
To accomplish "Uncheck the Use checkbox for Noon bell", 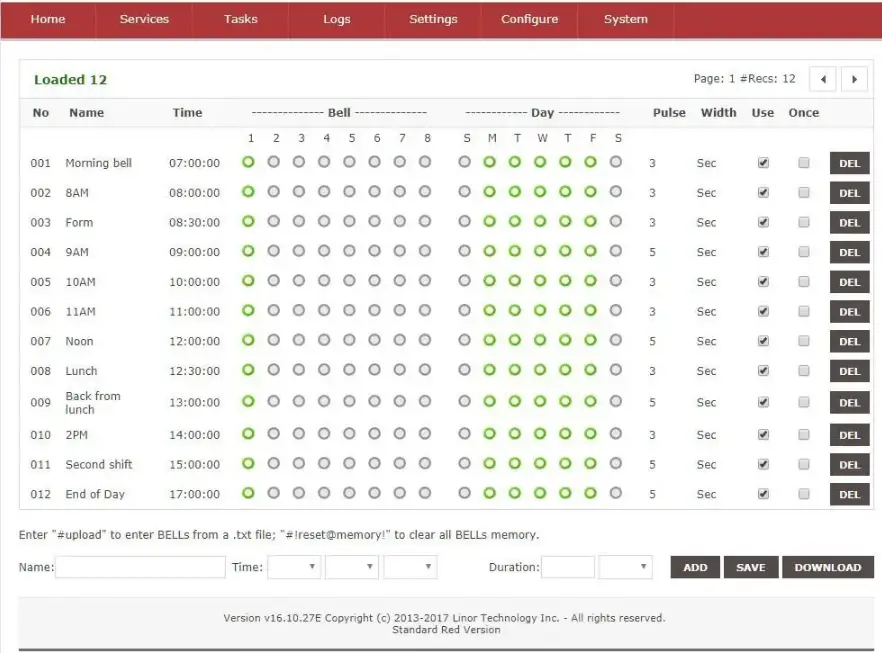I will tap(763, 341).
